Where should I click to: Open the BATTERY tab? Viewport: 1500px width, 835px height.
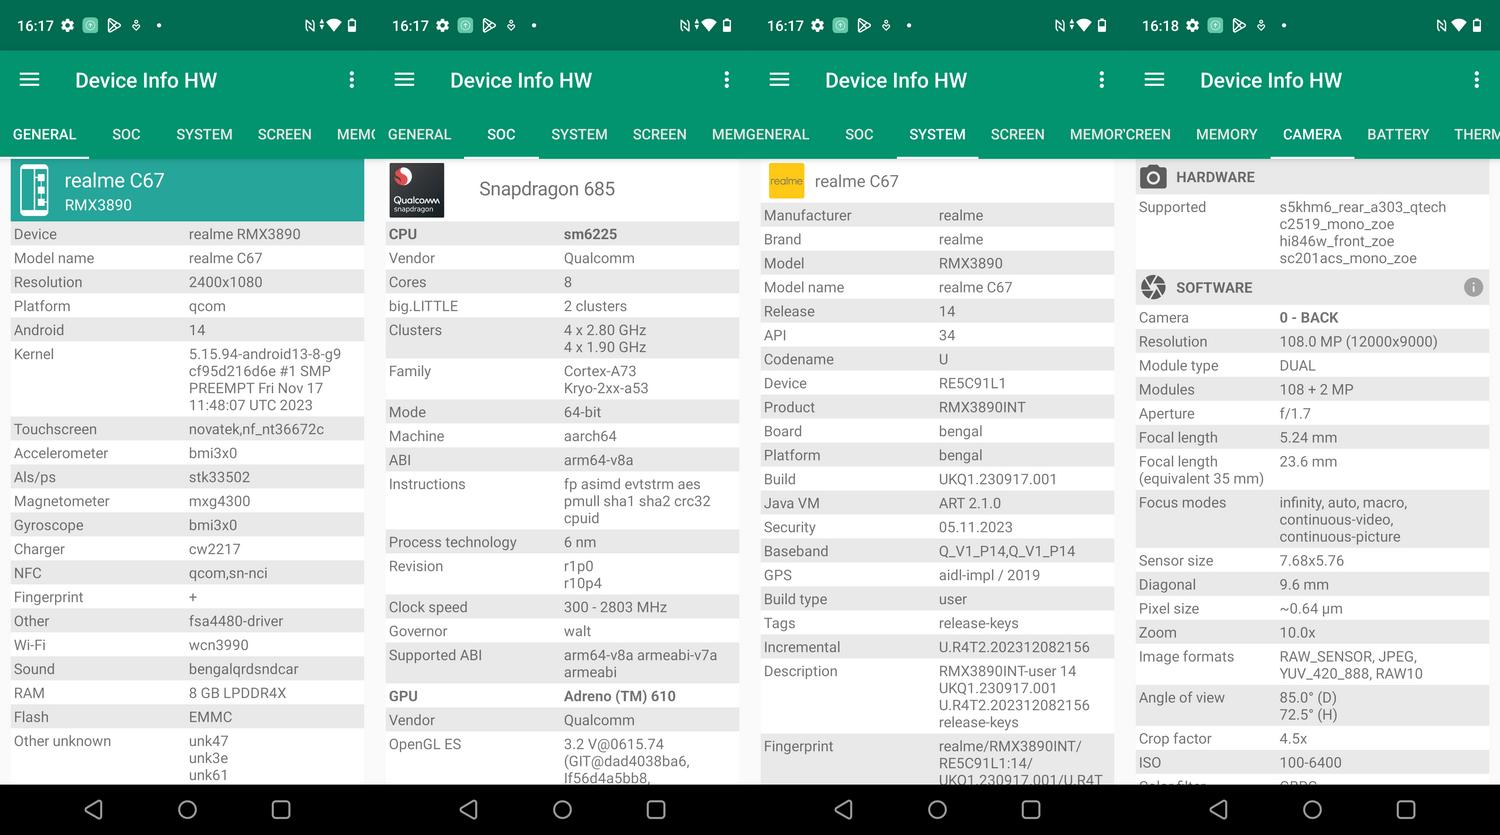point(1398,134)
